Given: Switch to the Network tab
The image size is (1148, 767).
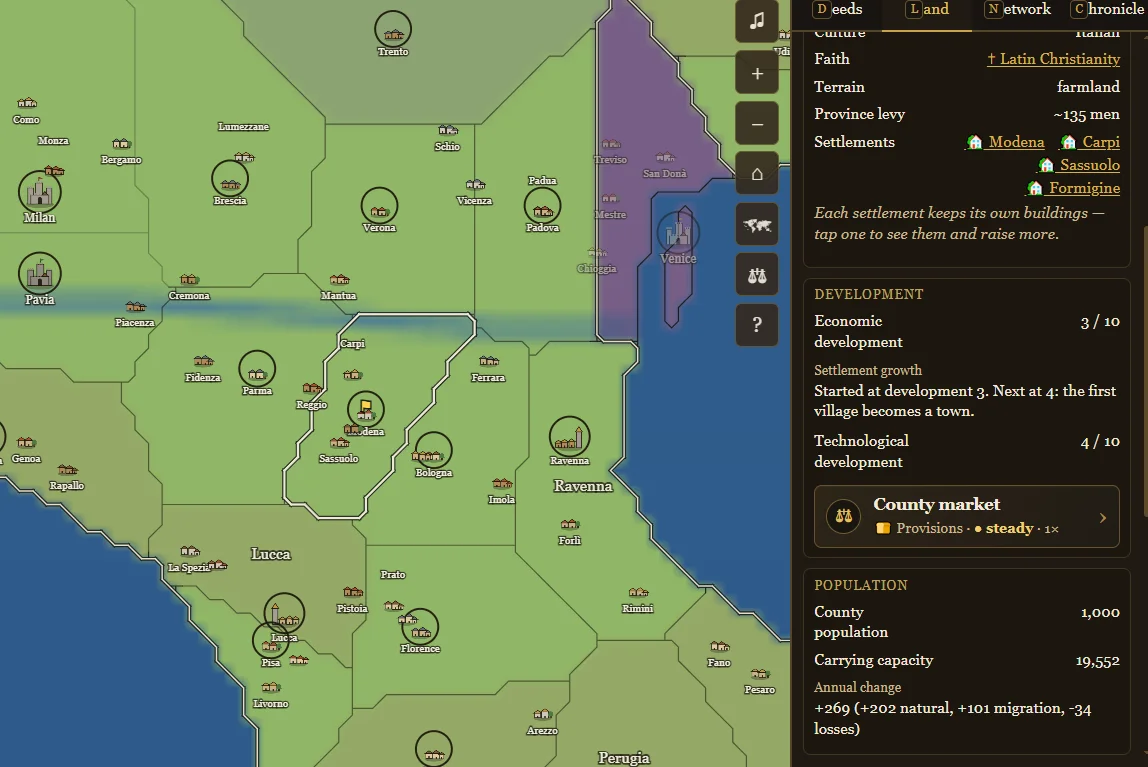Looking at the screenshot, I should [1018, 10].
